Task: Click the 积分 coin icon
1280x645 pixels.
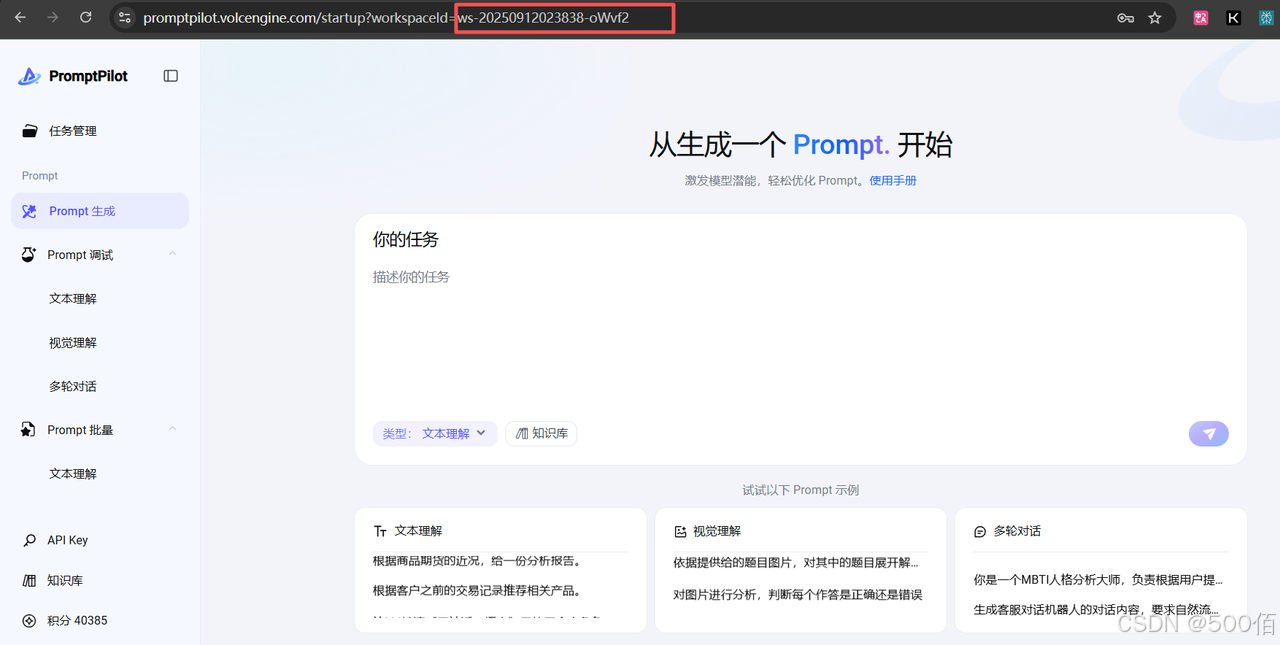Action: (x=29, y=620)
